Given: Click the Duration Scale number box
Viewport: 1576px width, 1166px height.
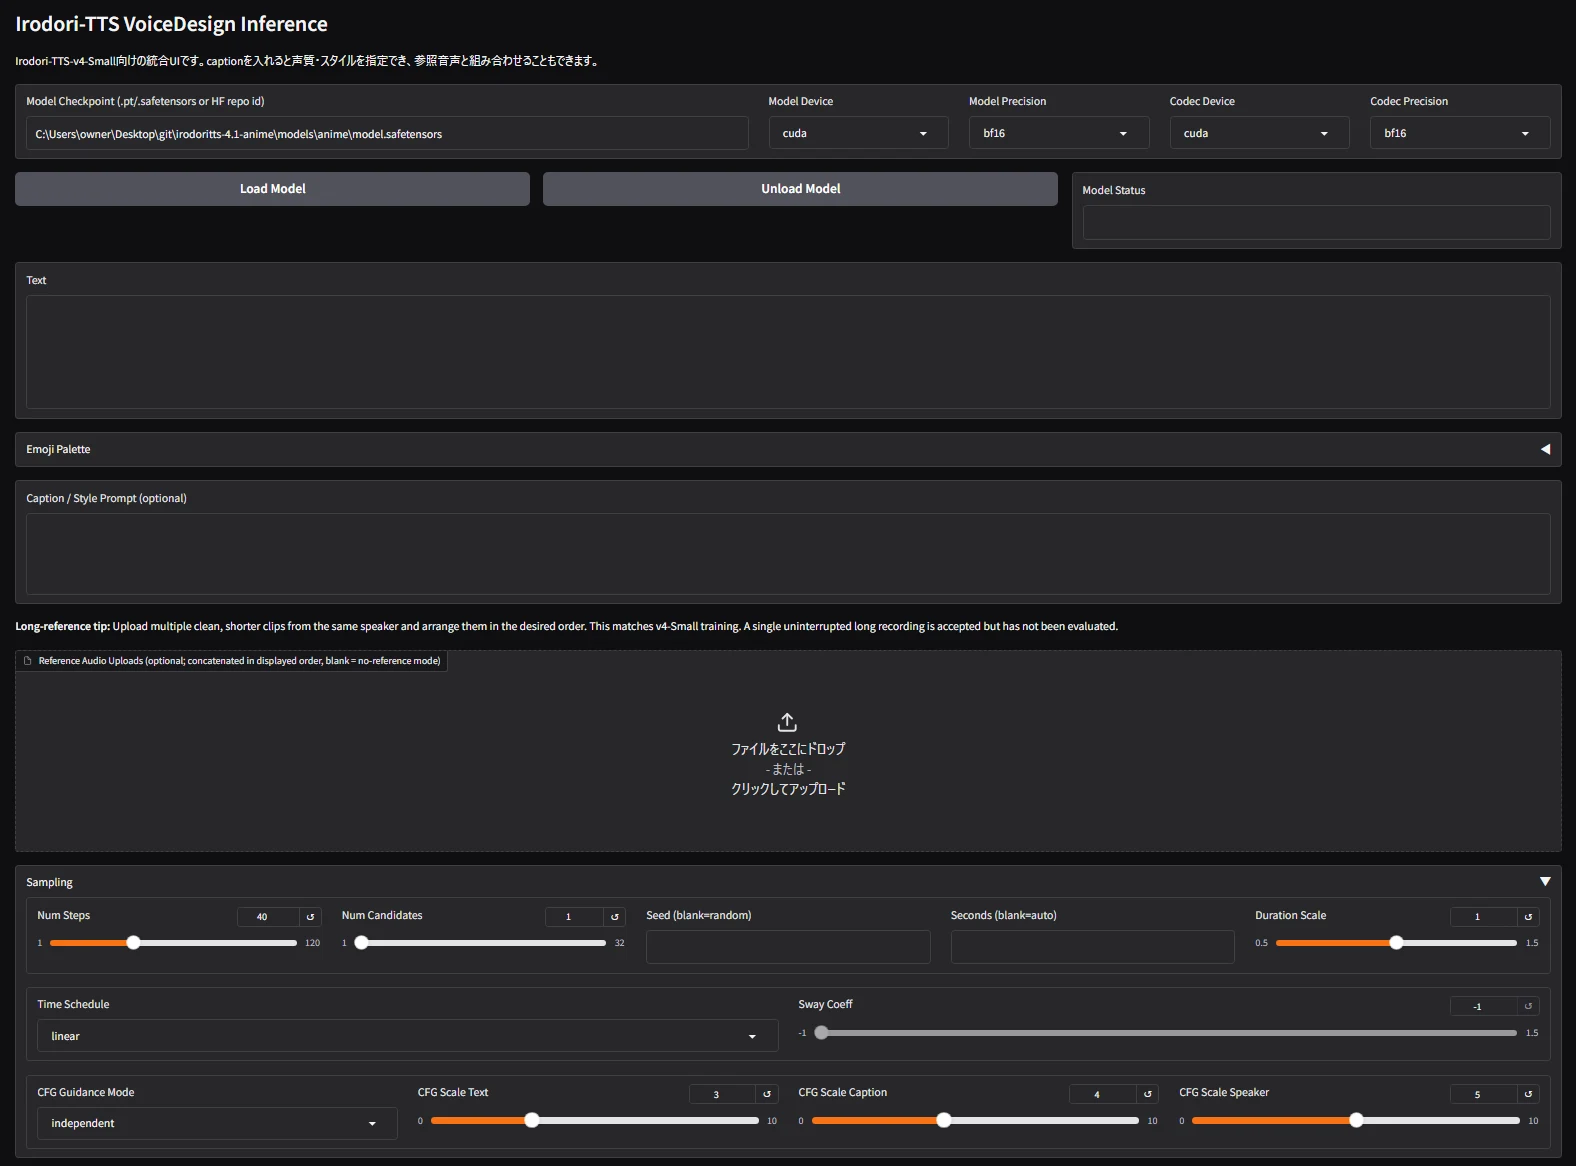Looking at the screenshot, I should (1484, 917).
